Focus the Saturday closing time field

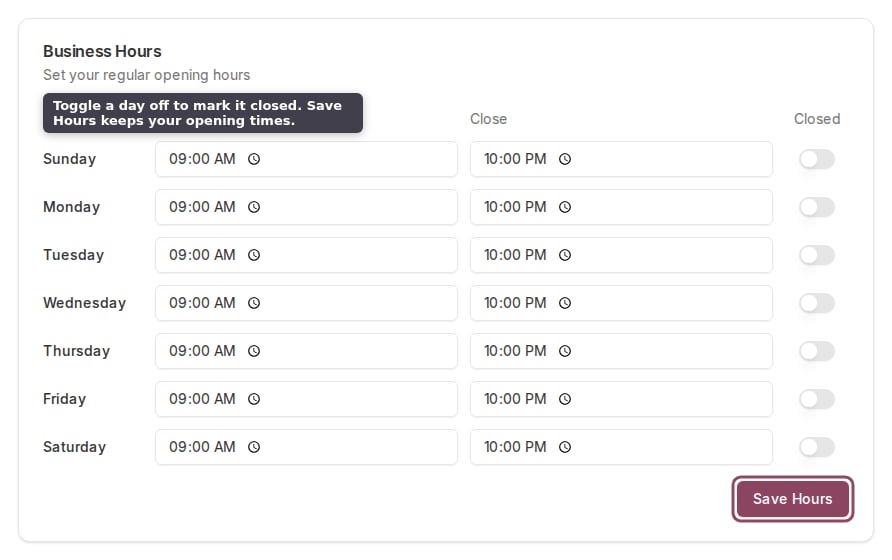[621, 447]
